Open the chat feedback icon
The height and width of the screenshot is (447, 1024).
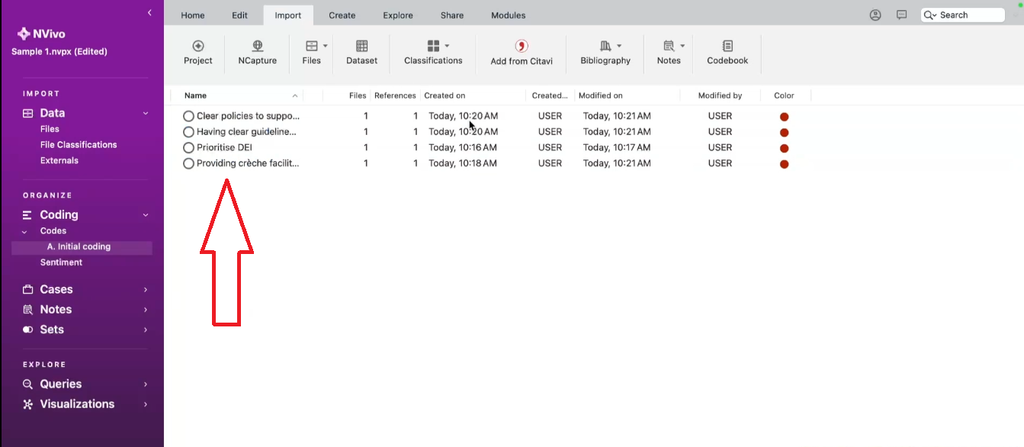click(902, 15)
